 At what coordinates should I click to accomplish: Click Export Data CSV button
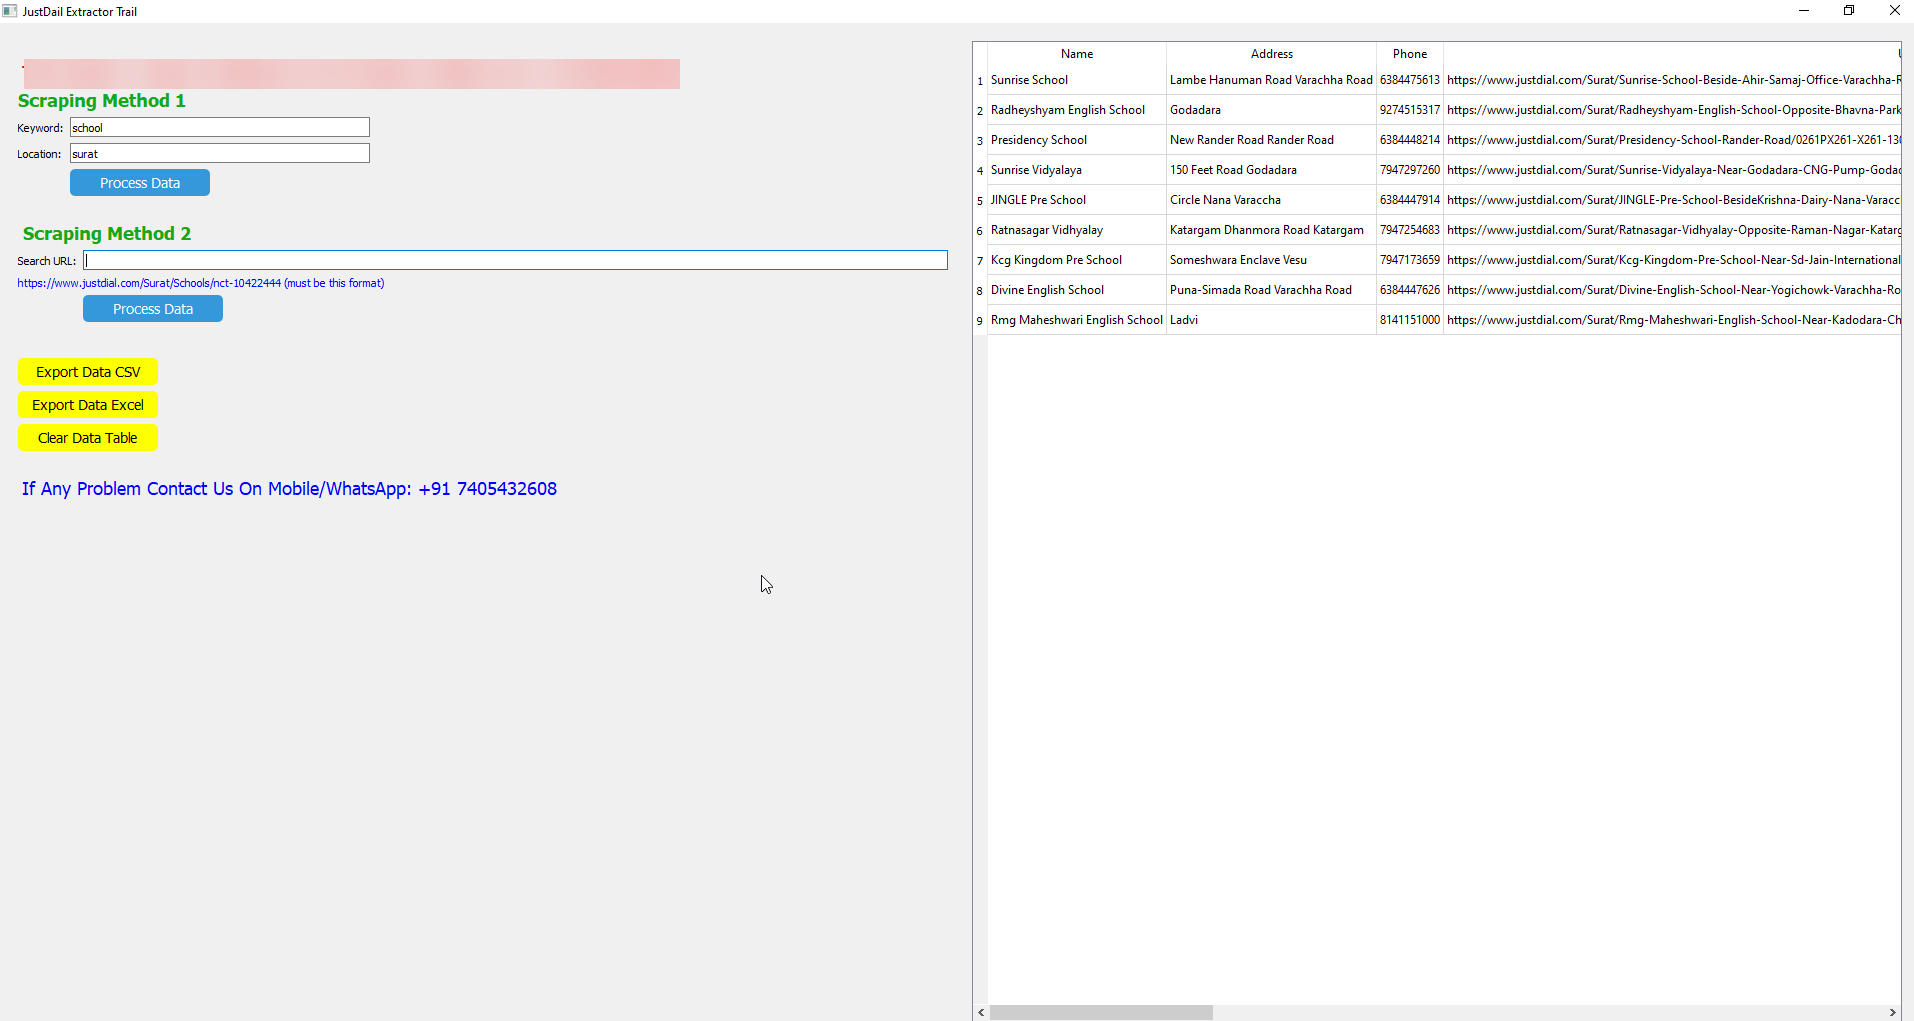tap(88, 372)
